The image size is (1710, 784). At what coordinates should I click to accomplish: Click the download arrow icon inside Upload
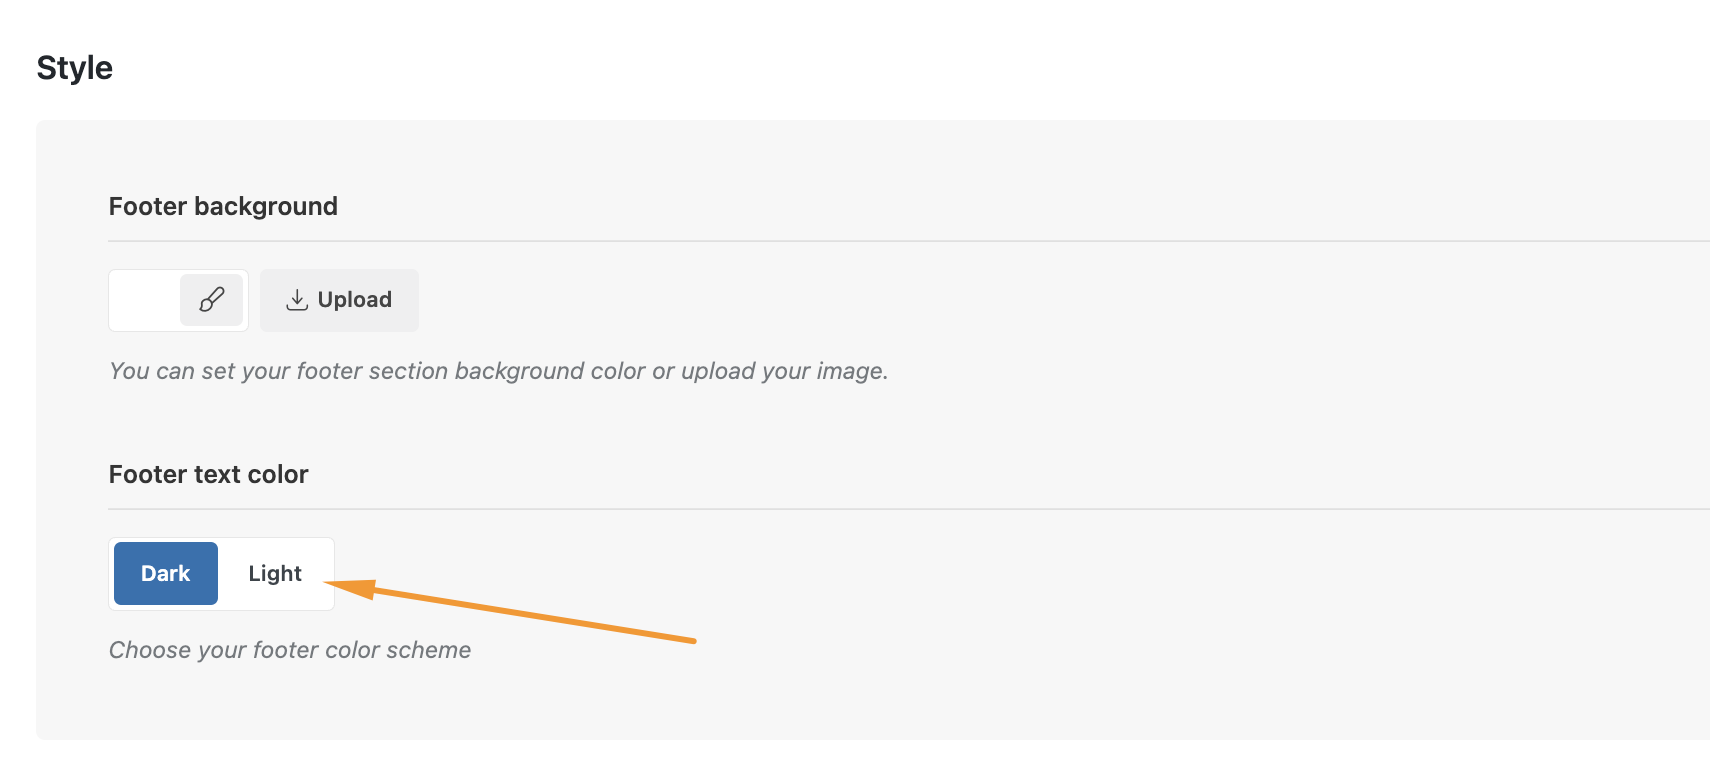[297, 300]
